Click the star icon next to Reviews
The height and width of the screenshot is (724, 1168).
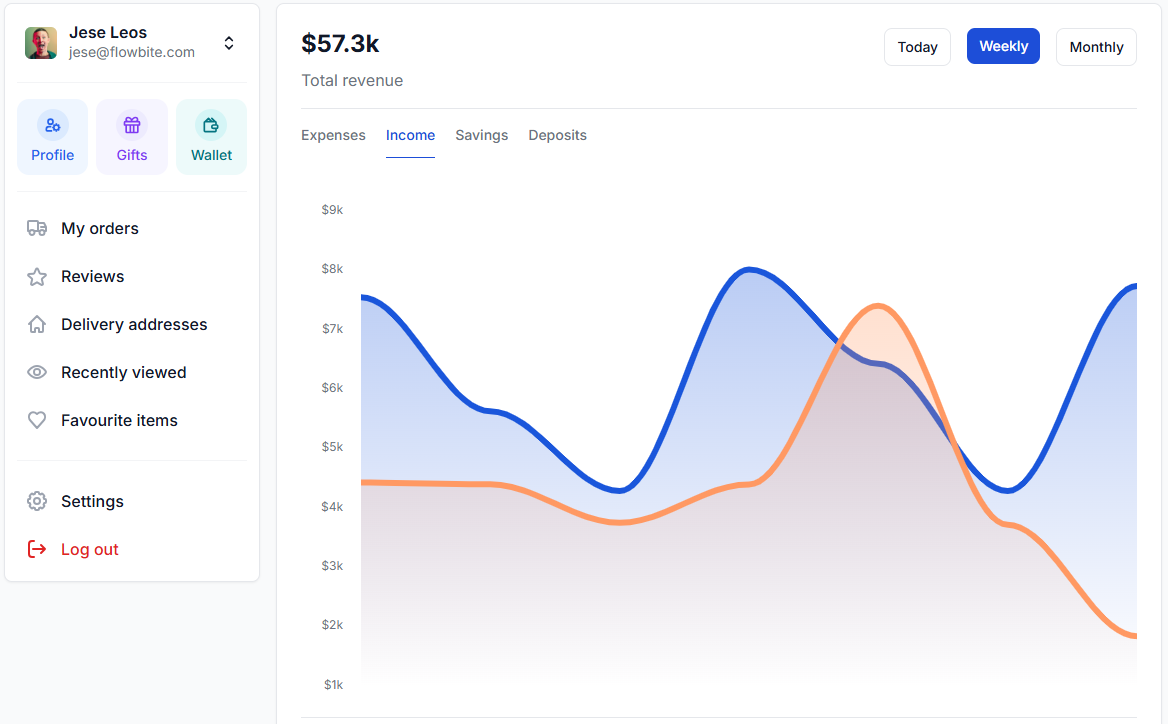(x=37, y=277)
